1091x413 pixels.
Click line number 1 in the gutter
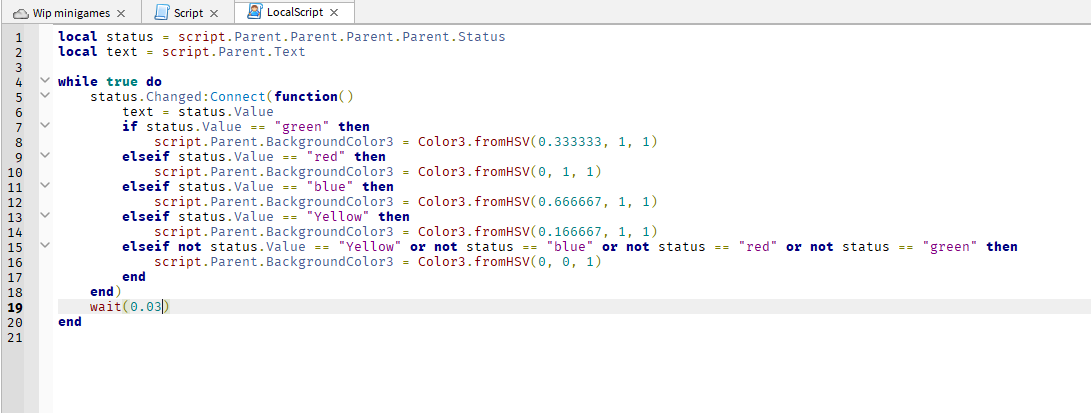[17, 36]
